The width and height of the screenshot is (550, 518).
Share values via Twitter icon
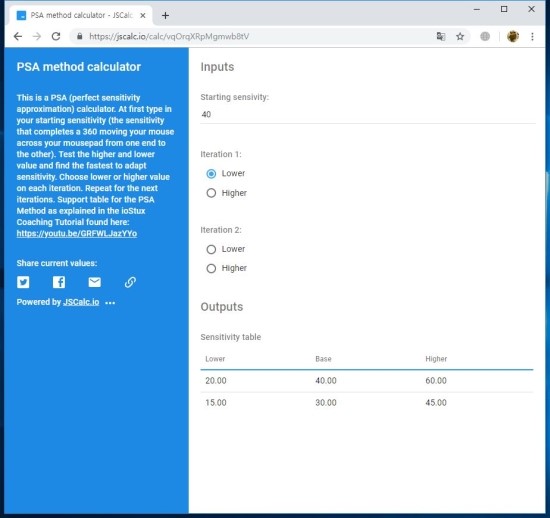pyautogui.click(x=23, y=282)
